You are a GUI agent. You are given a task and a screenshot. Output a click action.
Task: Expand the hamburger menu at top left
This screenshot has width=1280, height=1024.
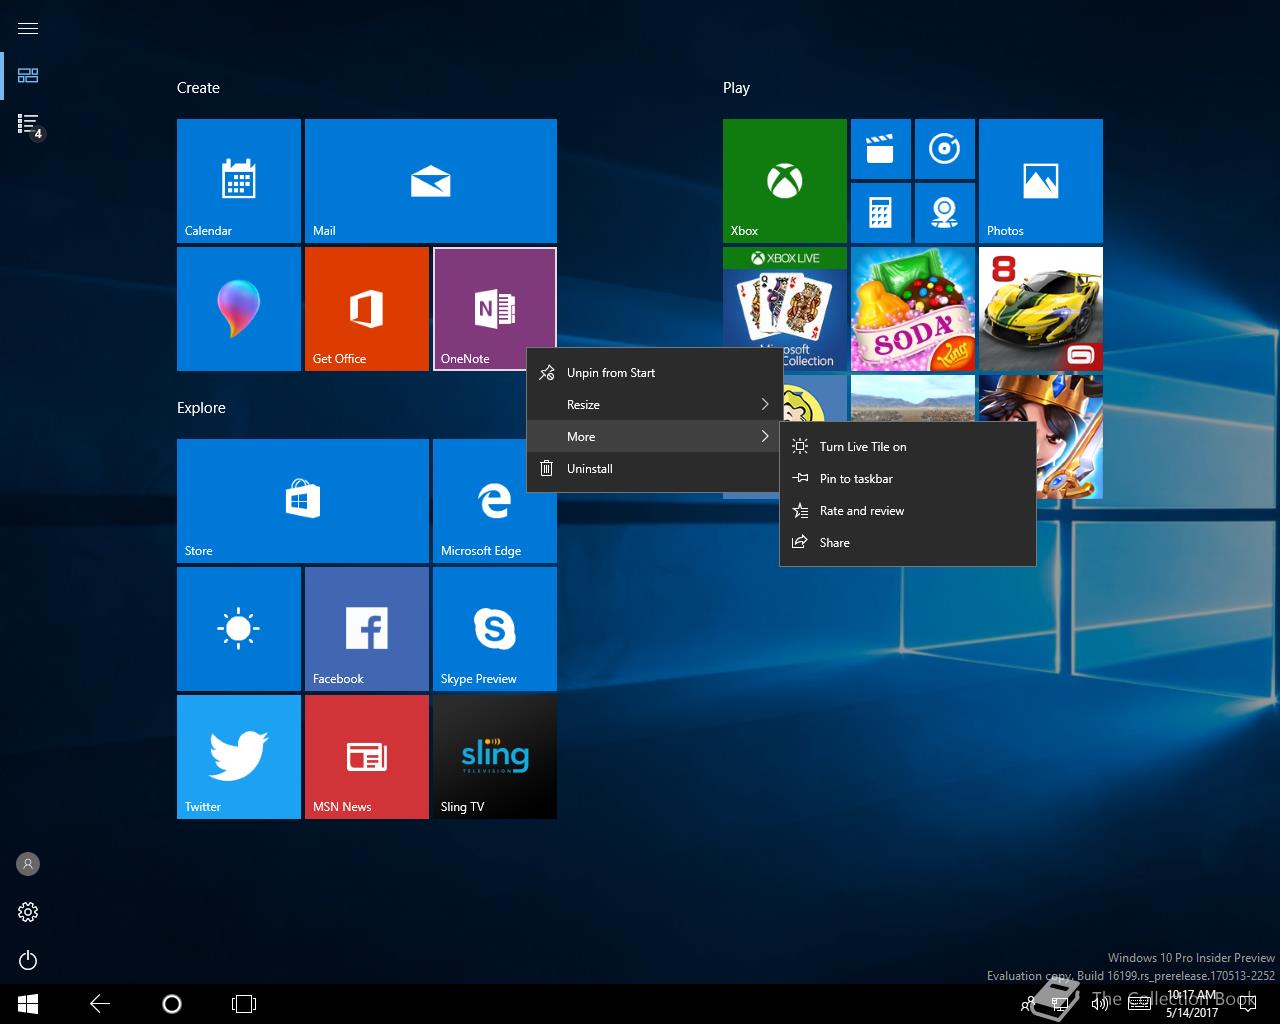point(28,28)
